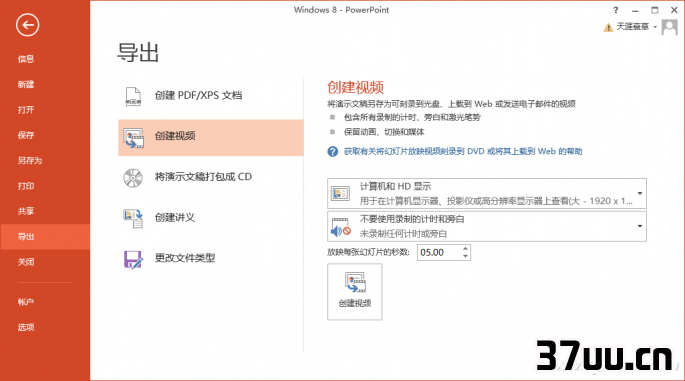Open the 天涯衰草 account dropdown arrow
This screenshot has width=685, height=381.
655,27
